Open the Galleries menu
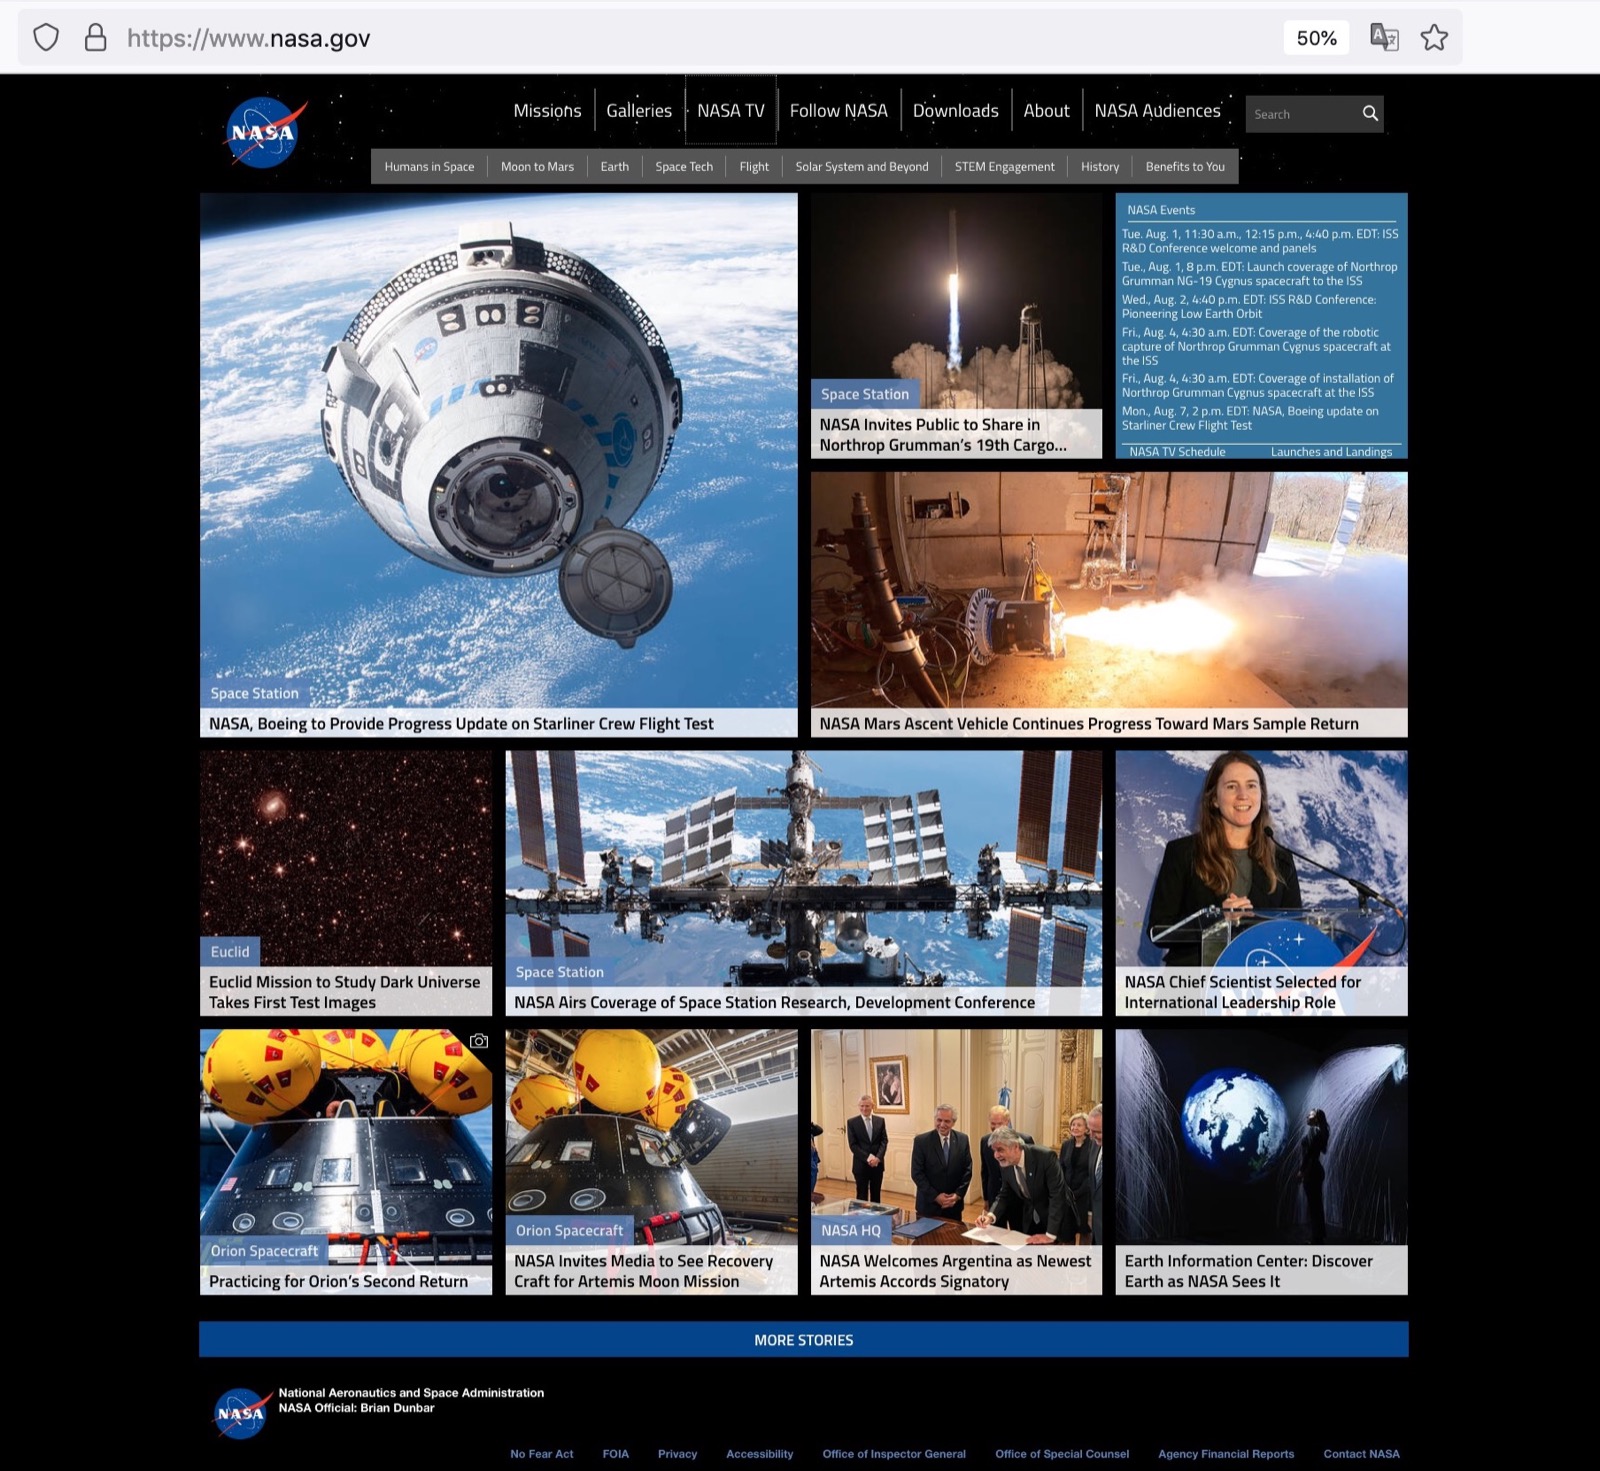This screenshot has height=1471, width=1600. (x=639, y=111)
